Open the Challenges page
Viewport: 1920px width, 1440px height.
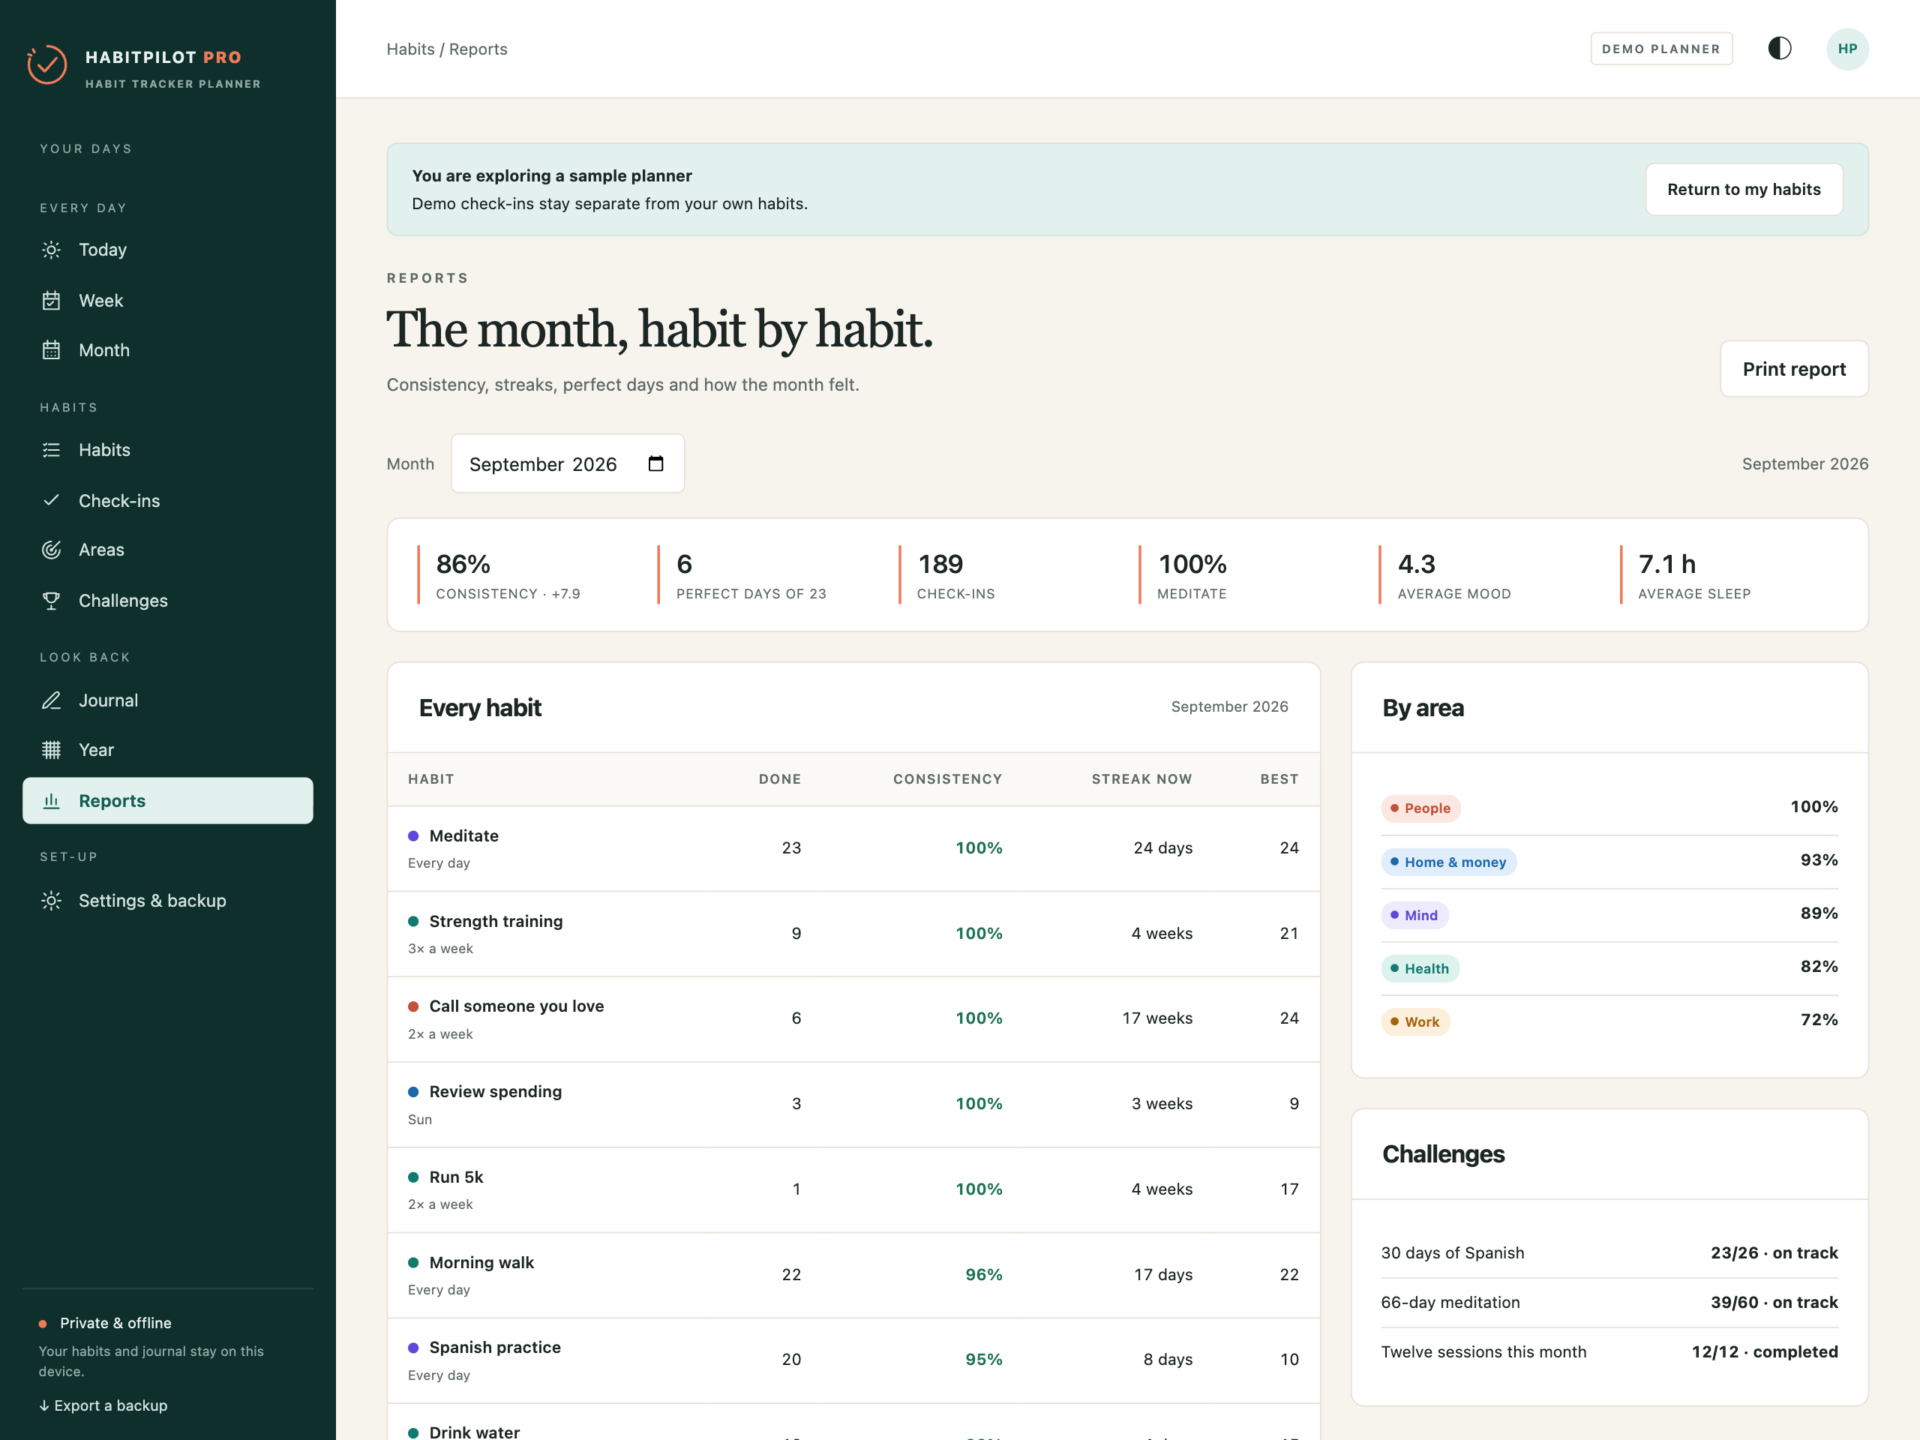(x=168, y=600)
